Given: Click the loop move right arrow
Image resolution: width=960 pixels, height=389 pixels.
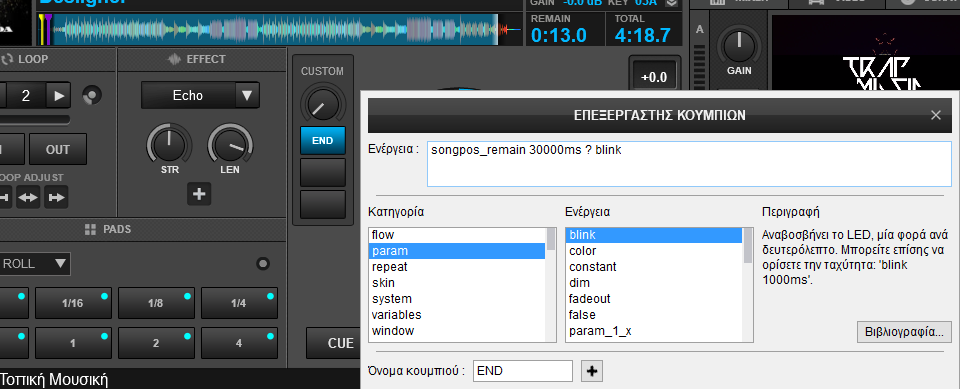Looking at the screenshot, I should click(x=56, y=197).
